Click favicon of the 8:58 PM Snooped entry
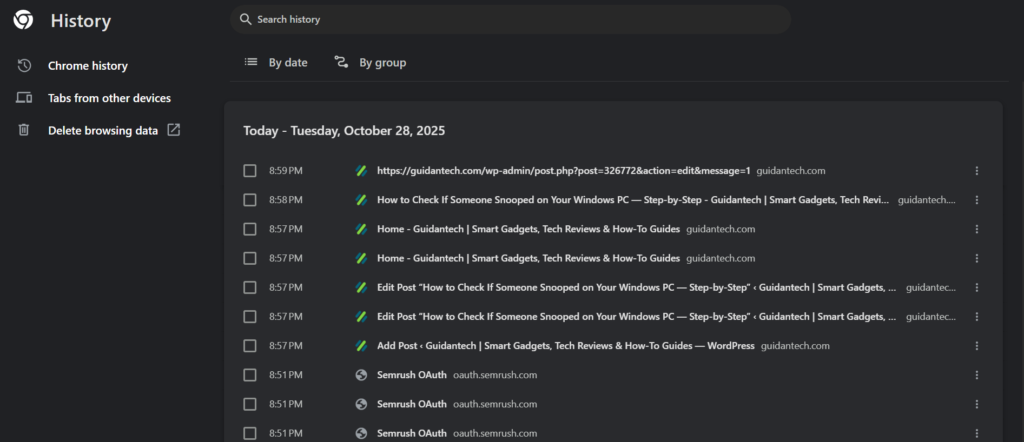 [361, 200]
